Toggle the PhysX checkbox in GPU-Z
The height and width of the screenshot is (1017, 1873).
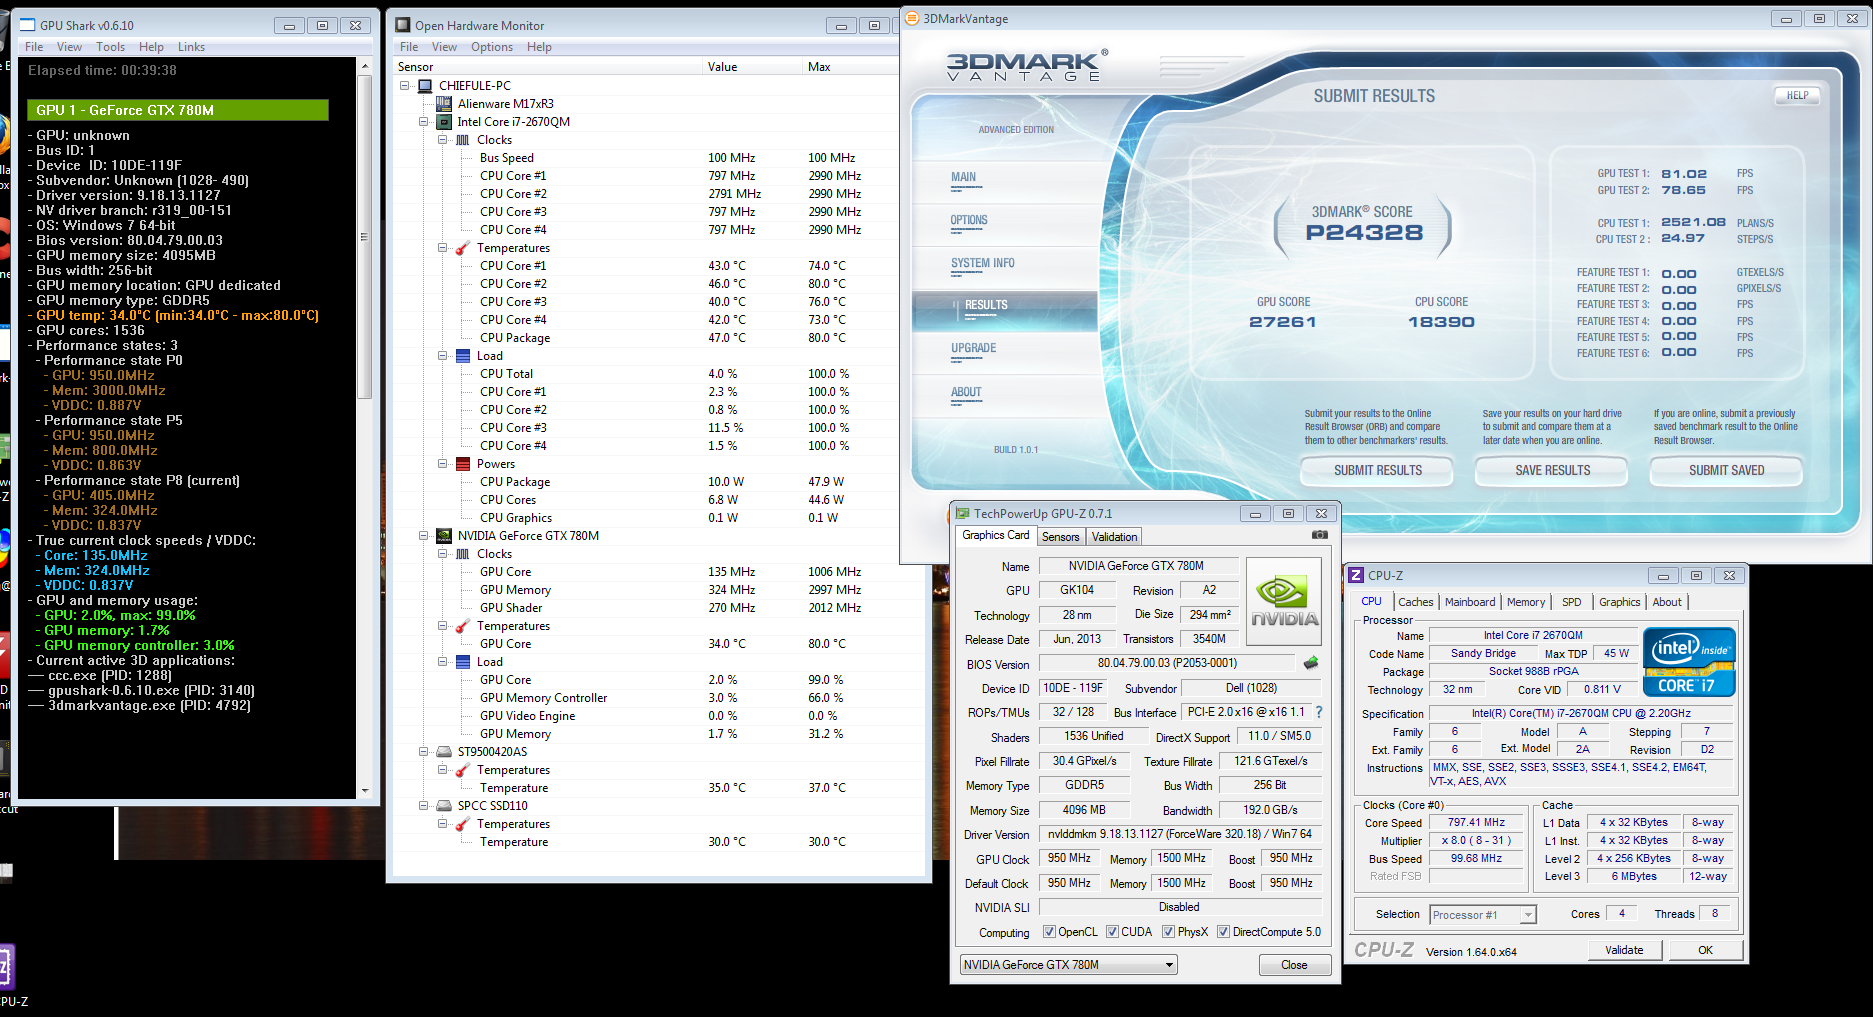point(1168,932)
